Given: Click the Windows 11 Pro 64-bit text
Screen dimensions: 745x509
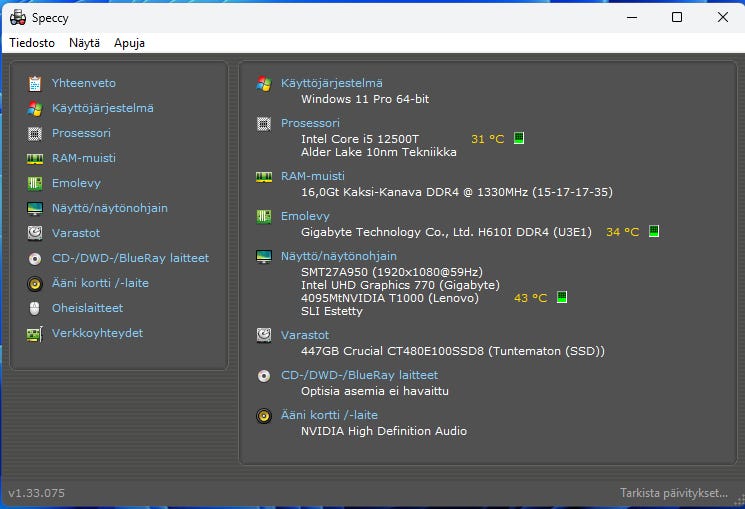Looking at the screenshot, I should [365, 99].
